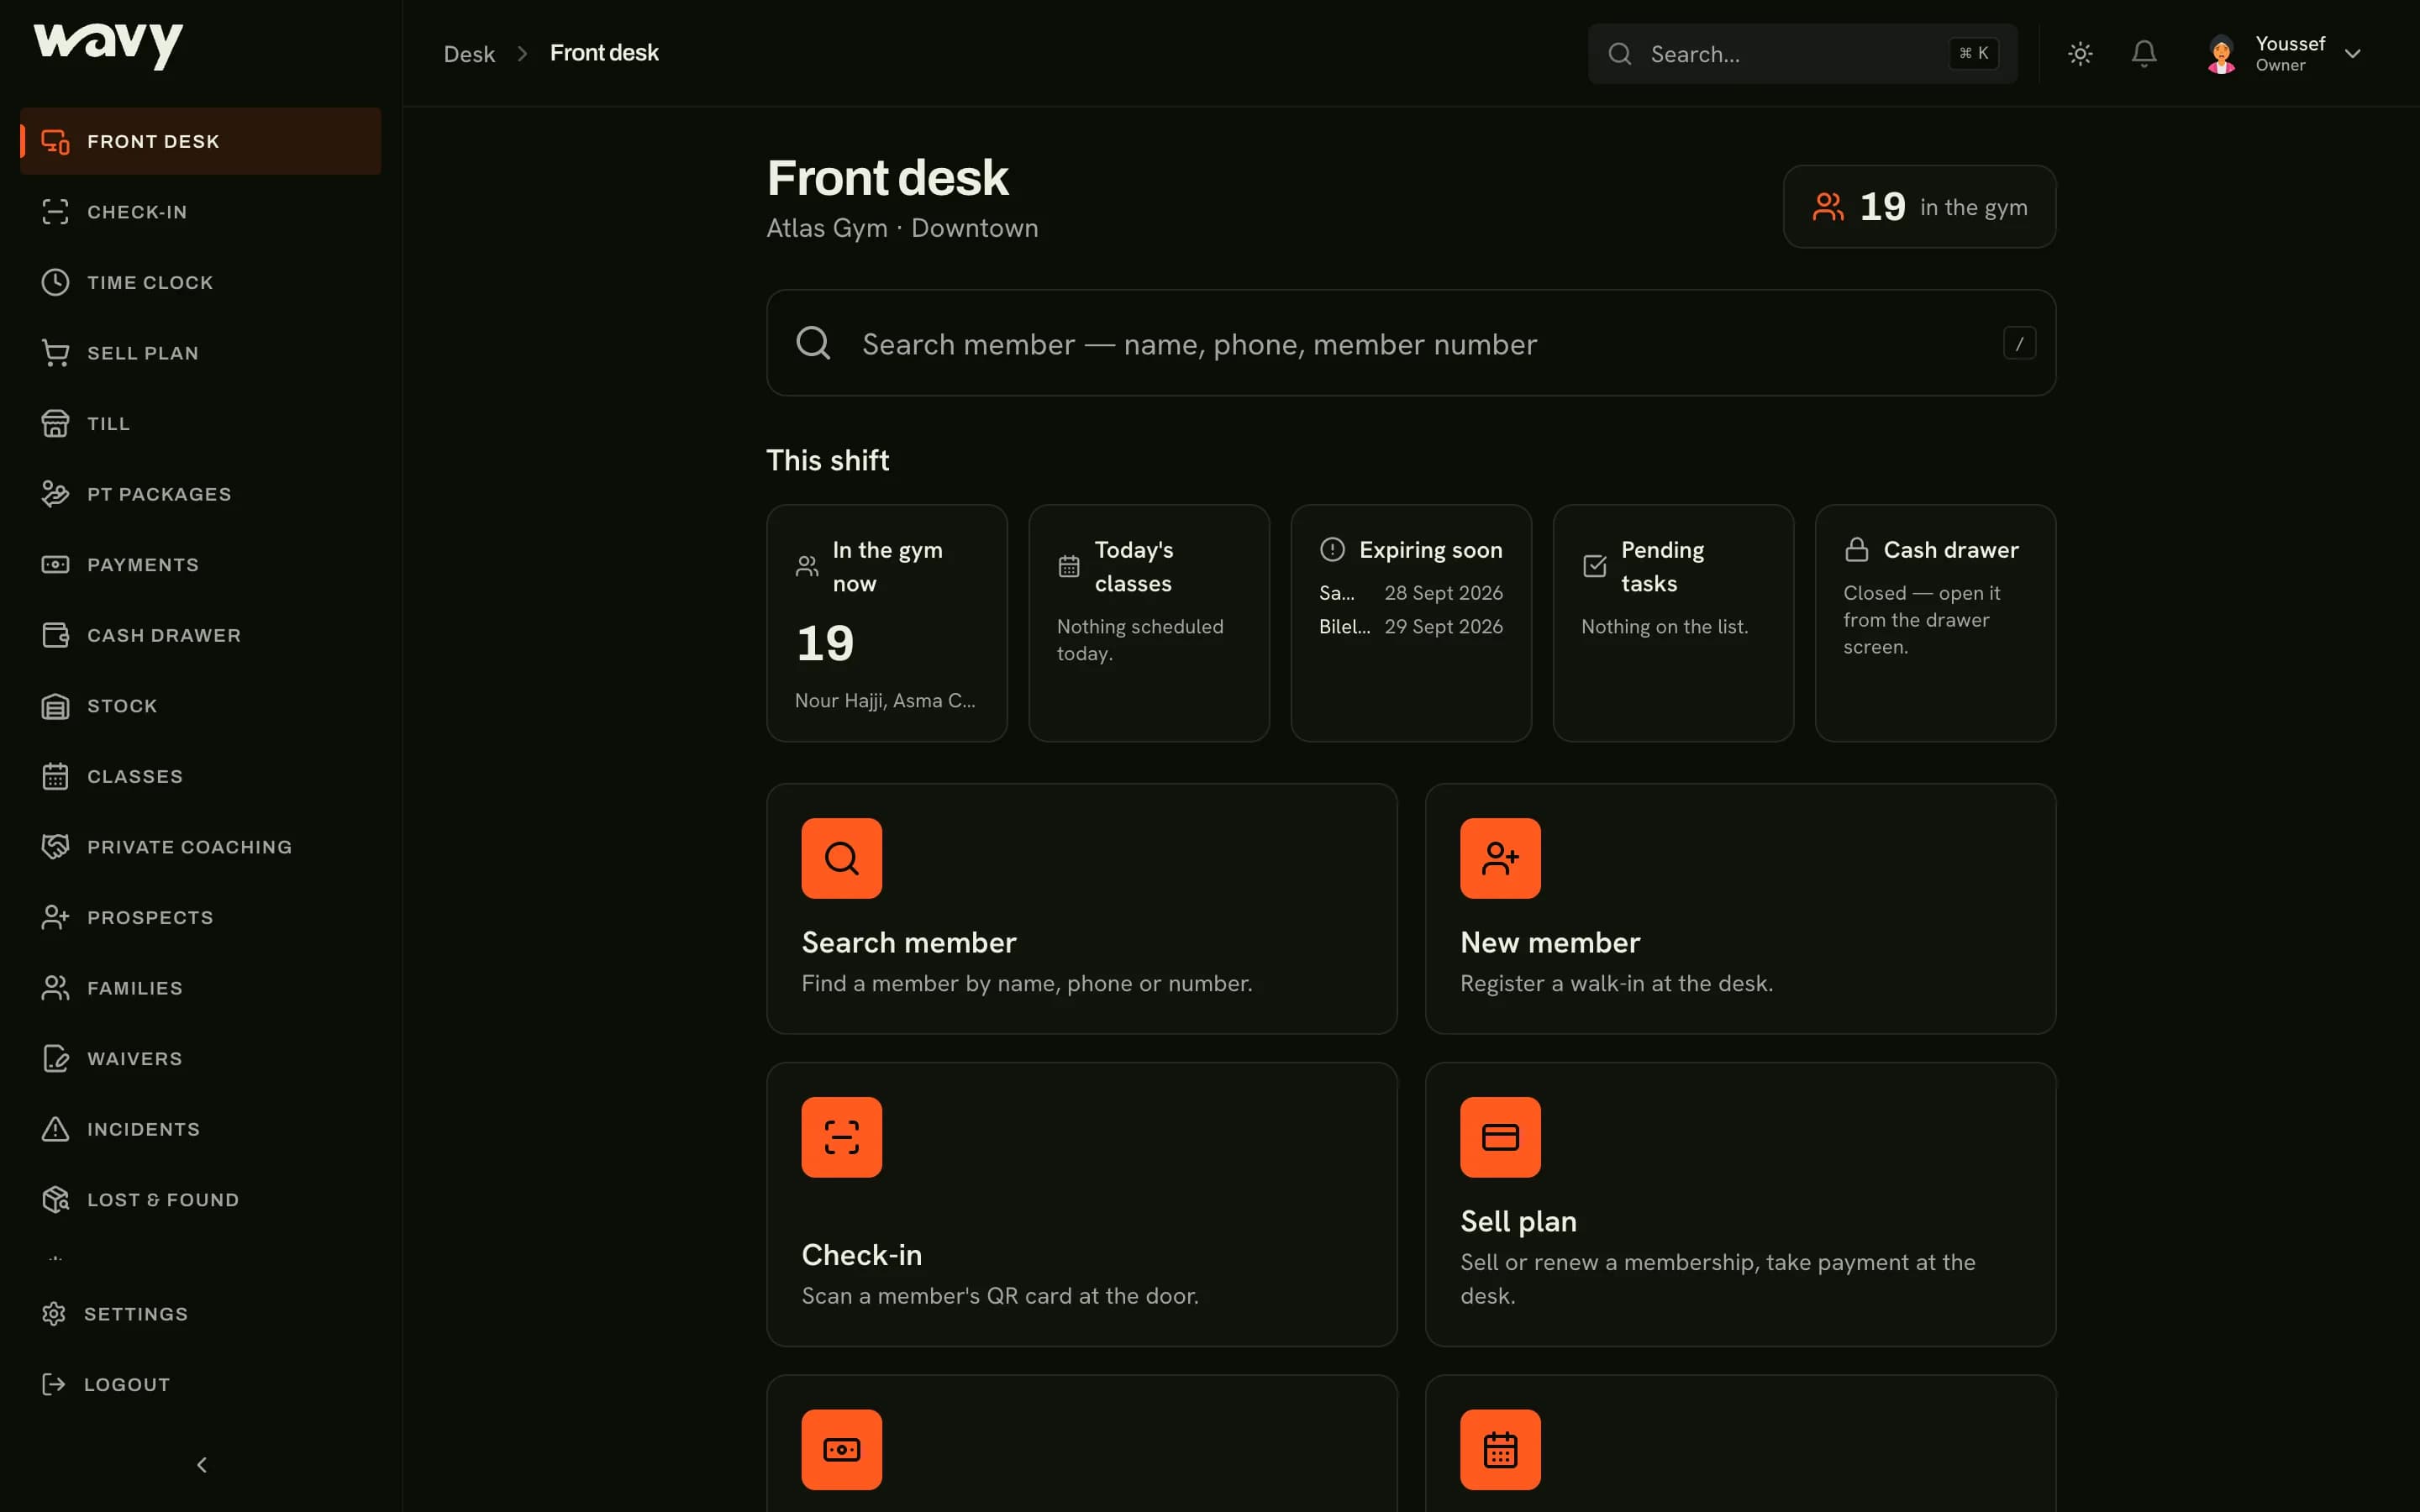This screenshot has width=2420, height=1512.
Task: Open Sell Plan from sidebar
Action: [x=200, y=353]
